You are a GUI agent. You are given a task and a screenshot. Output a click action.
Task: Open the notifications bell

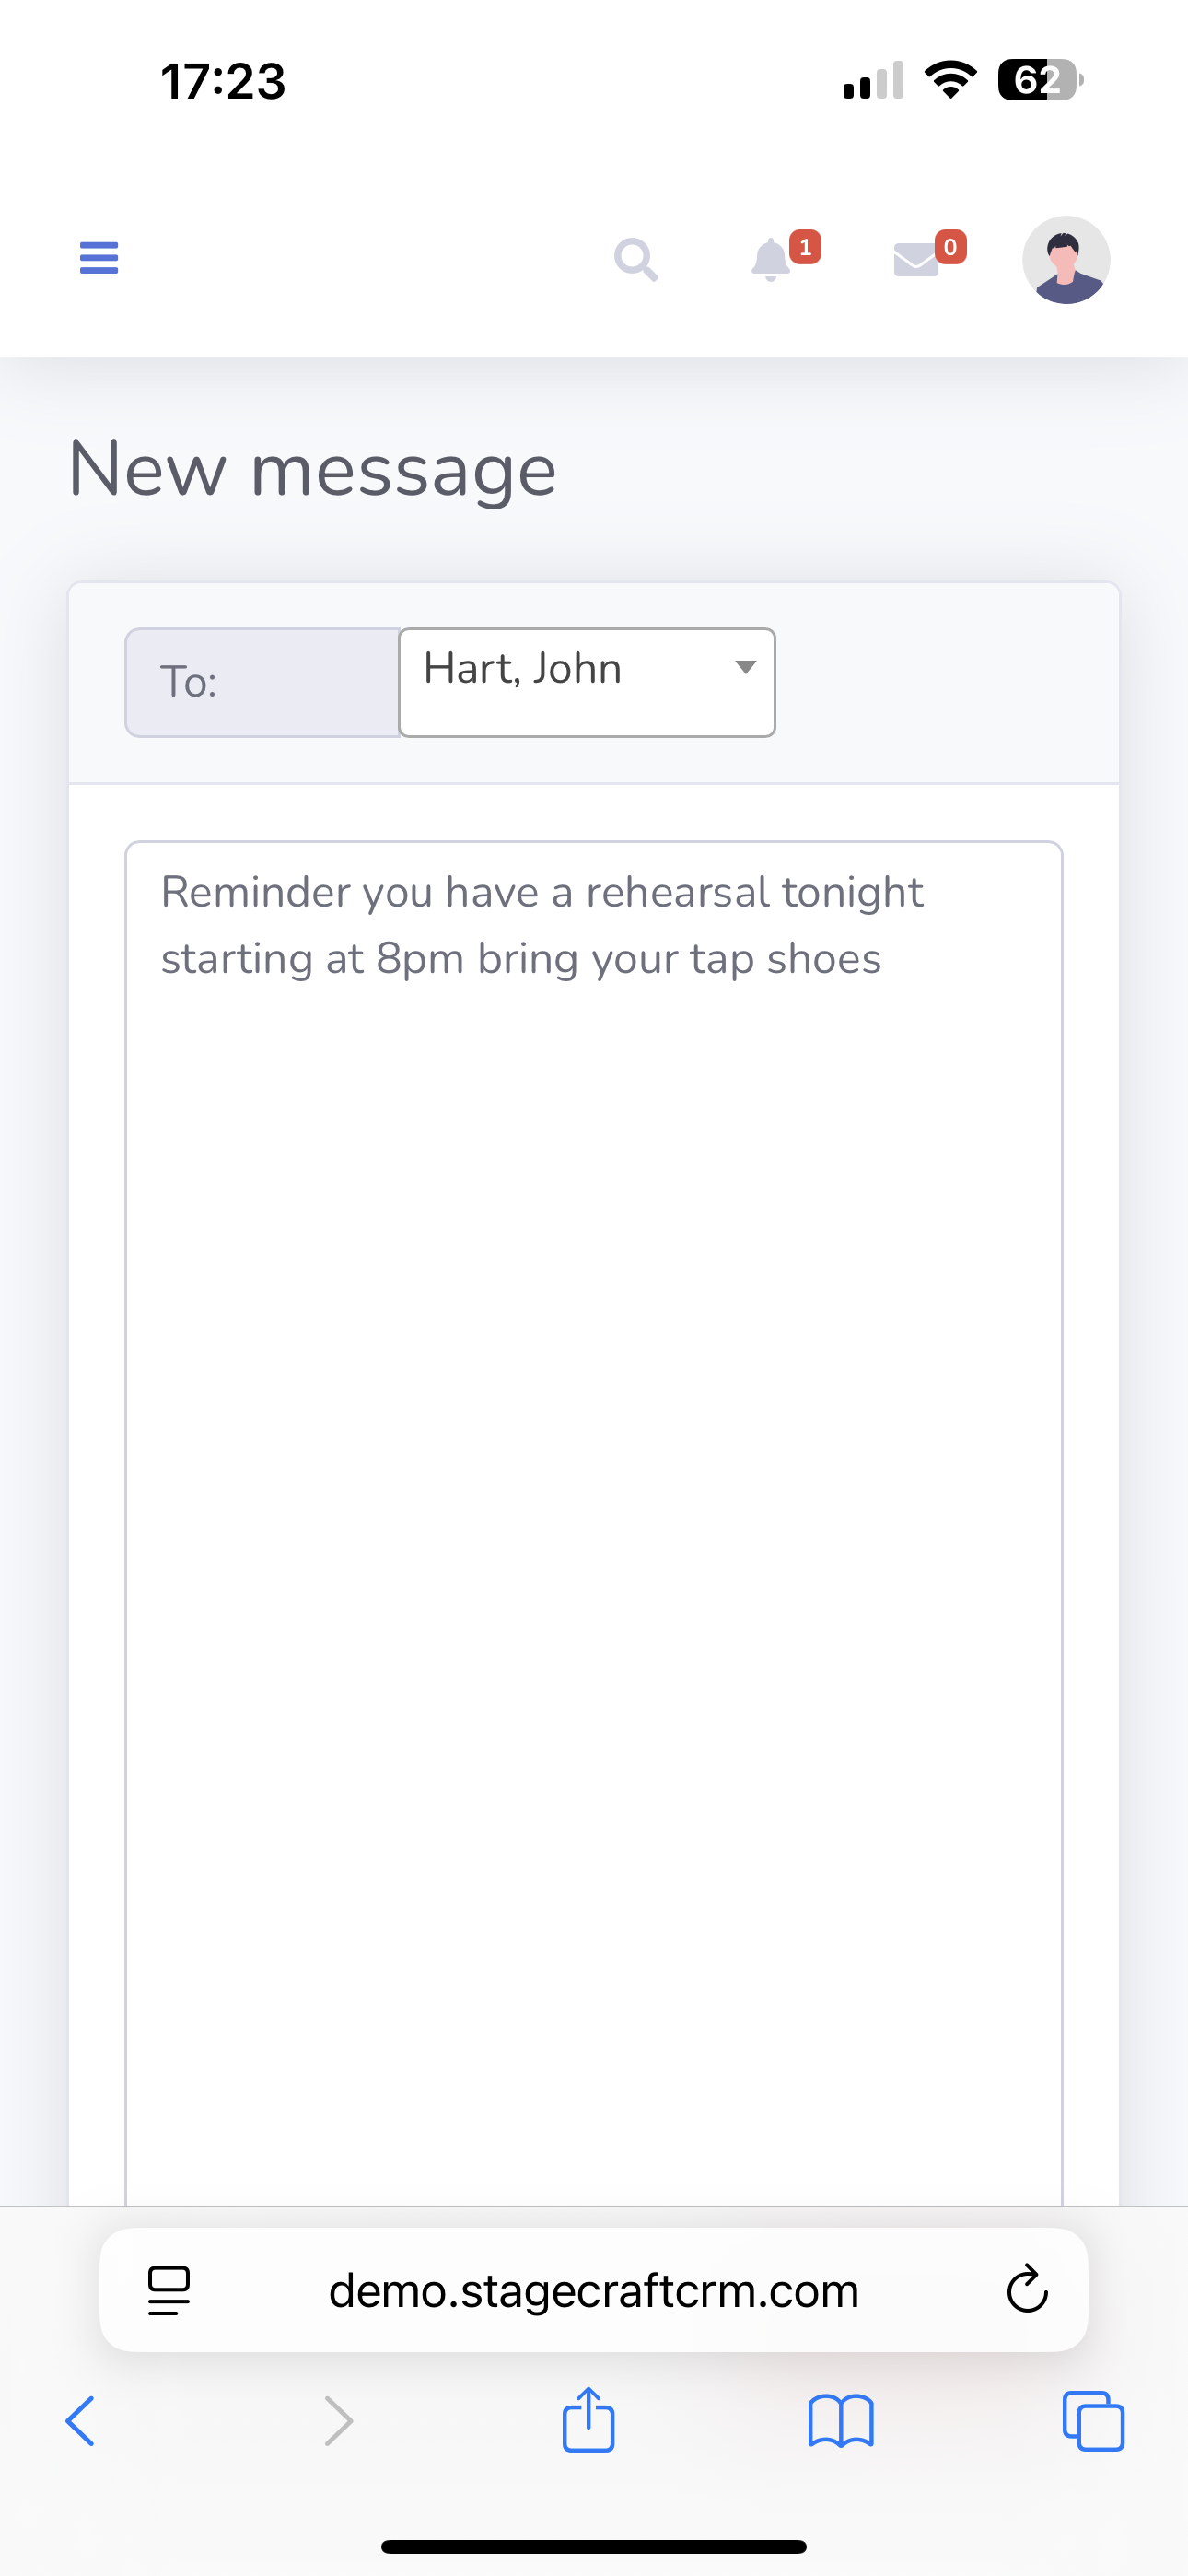coord(772,260)
